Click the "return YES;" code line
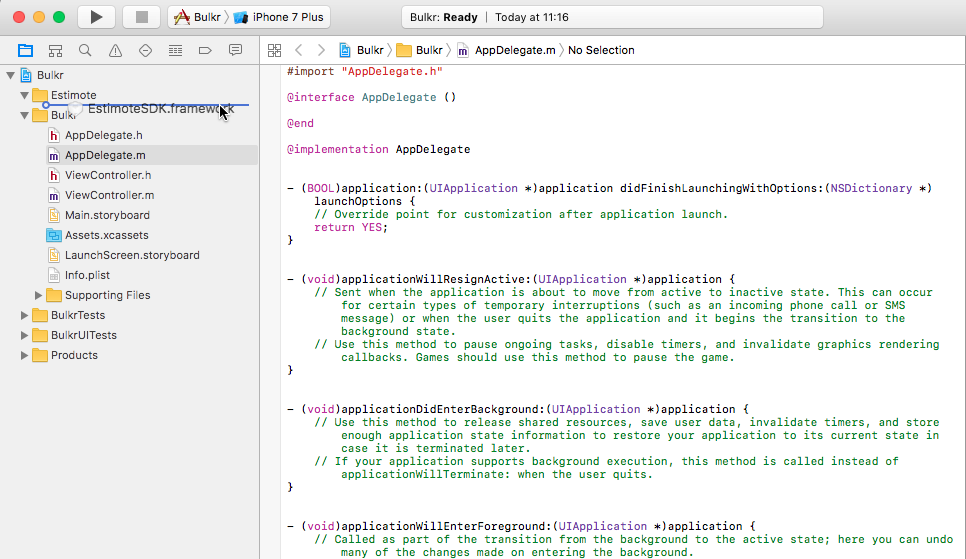The image size is (966, 559). (x=351, y=227)
